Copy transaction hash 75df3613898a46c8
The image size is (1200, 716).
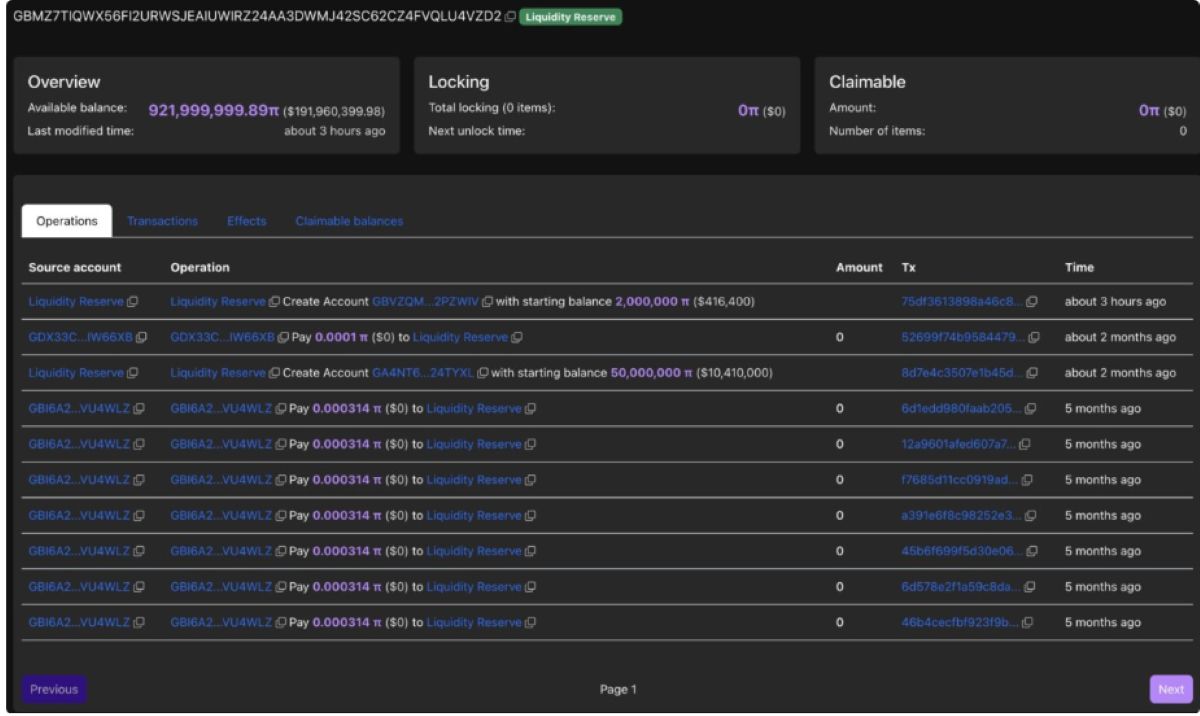click(x=1031, y=301)
